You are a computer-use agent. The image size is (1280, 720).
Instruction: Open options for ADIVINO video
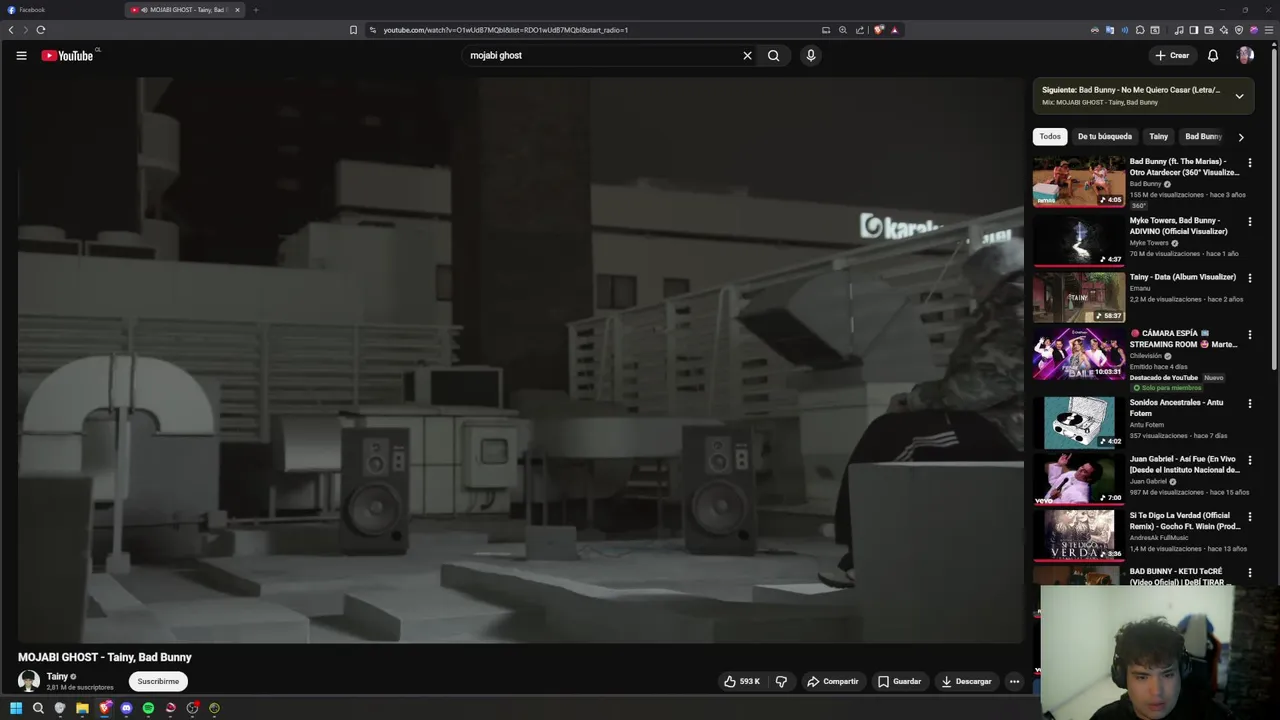1249,222
